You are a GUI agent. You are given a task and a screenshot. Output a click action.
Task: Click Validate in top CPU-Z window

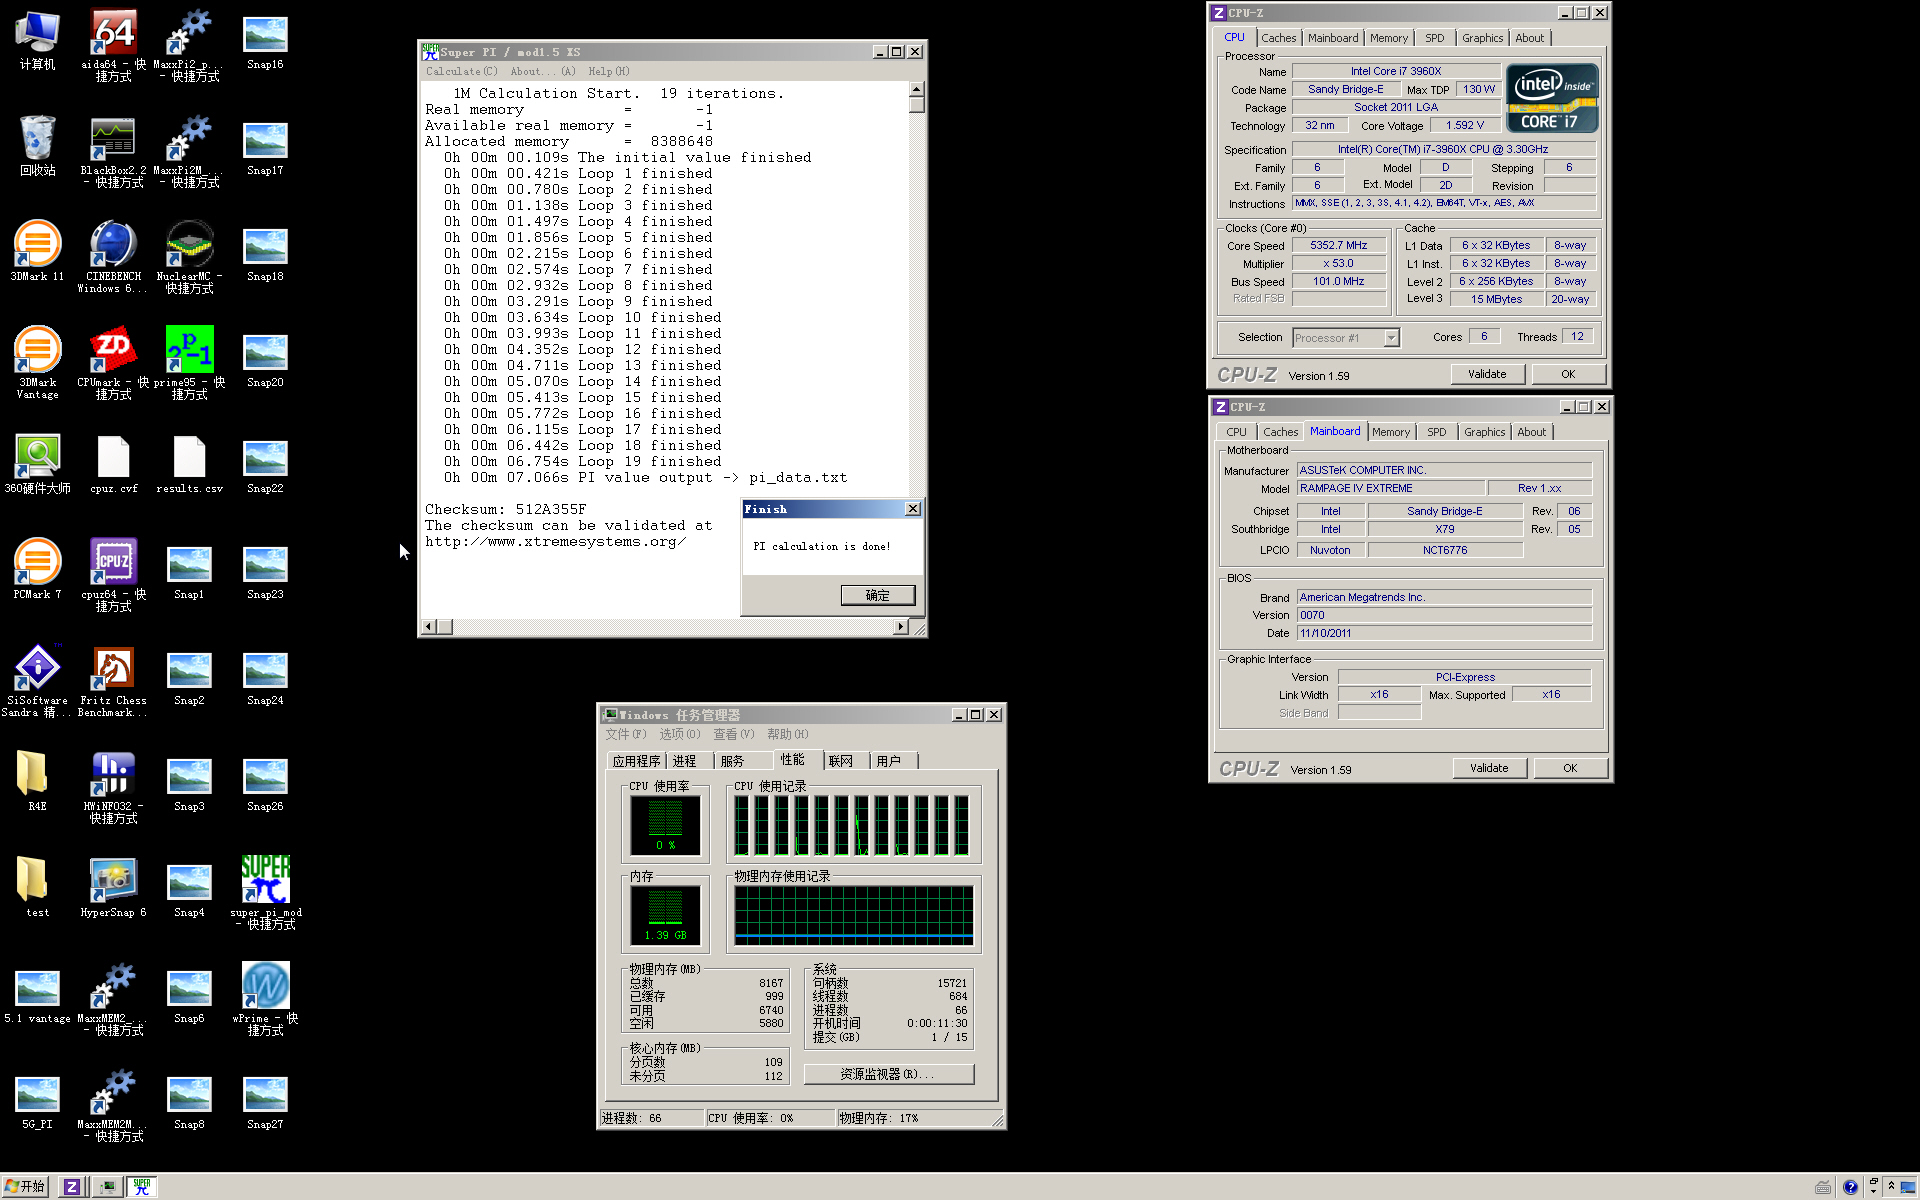tap(1487, 374)
